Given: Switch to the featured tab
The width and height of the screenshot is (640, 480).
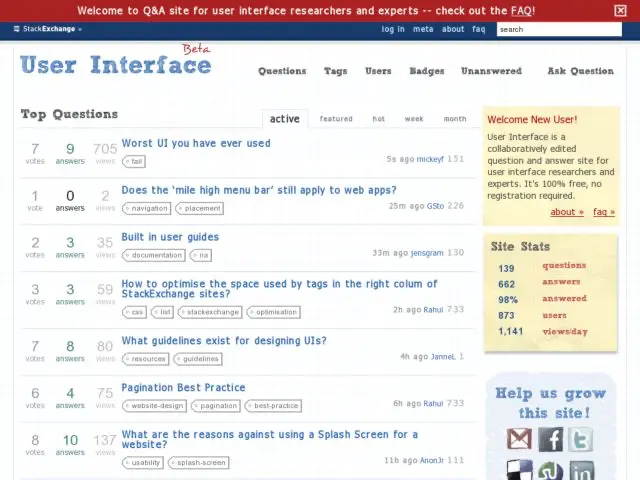Looking at the screenshot, I should [x=336, y=119].
